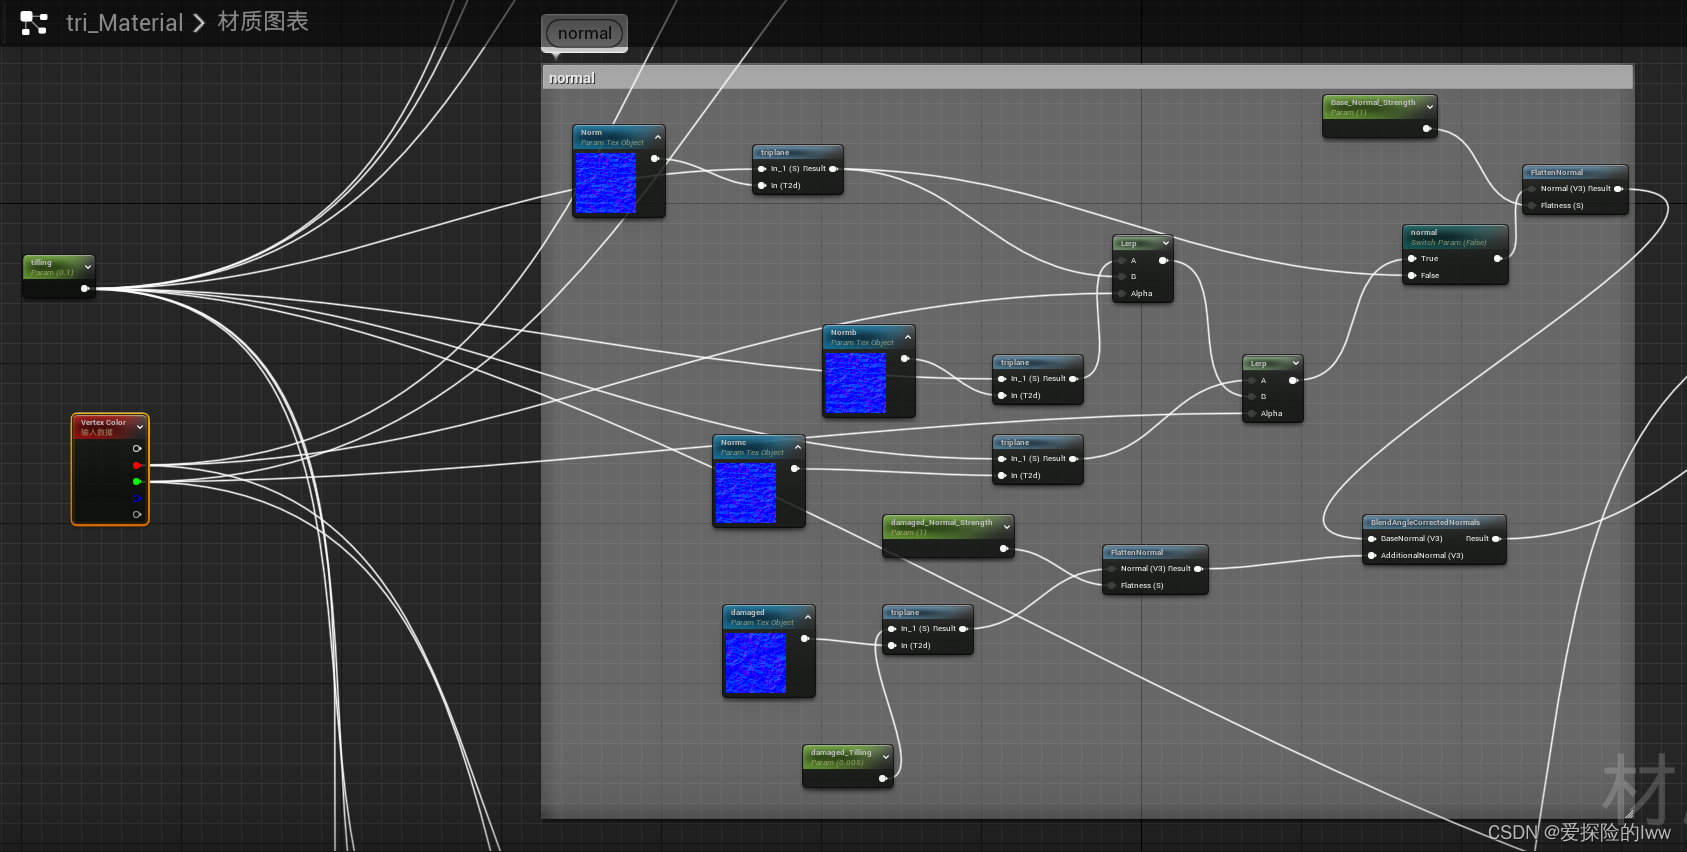Collapse the Normb texture object node
The height and width of the screenshot is (852, 1687).
908,337
